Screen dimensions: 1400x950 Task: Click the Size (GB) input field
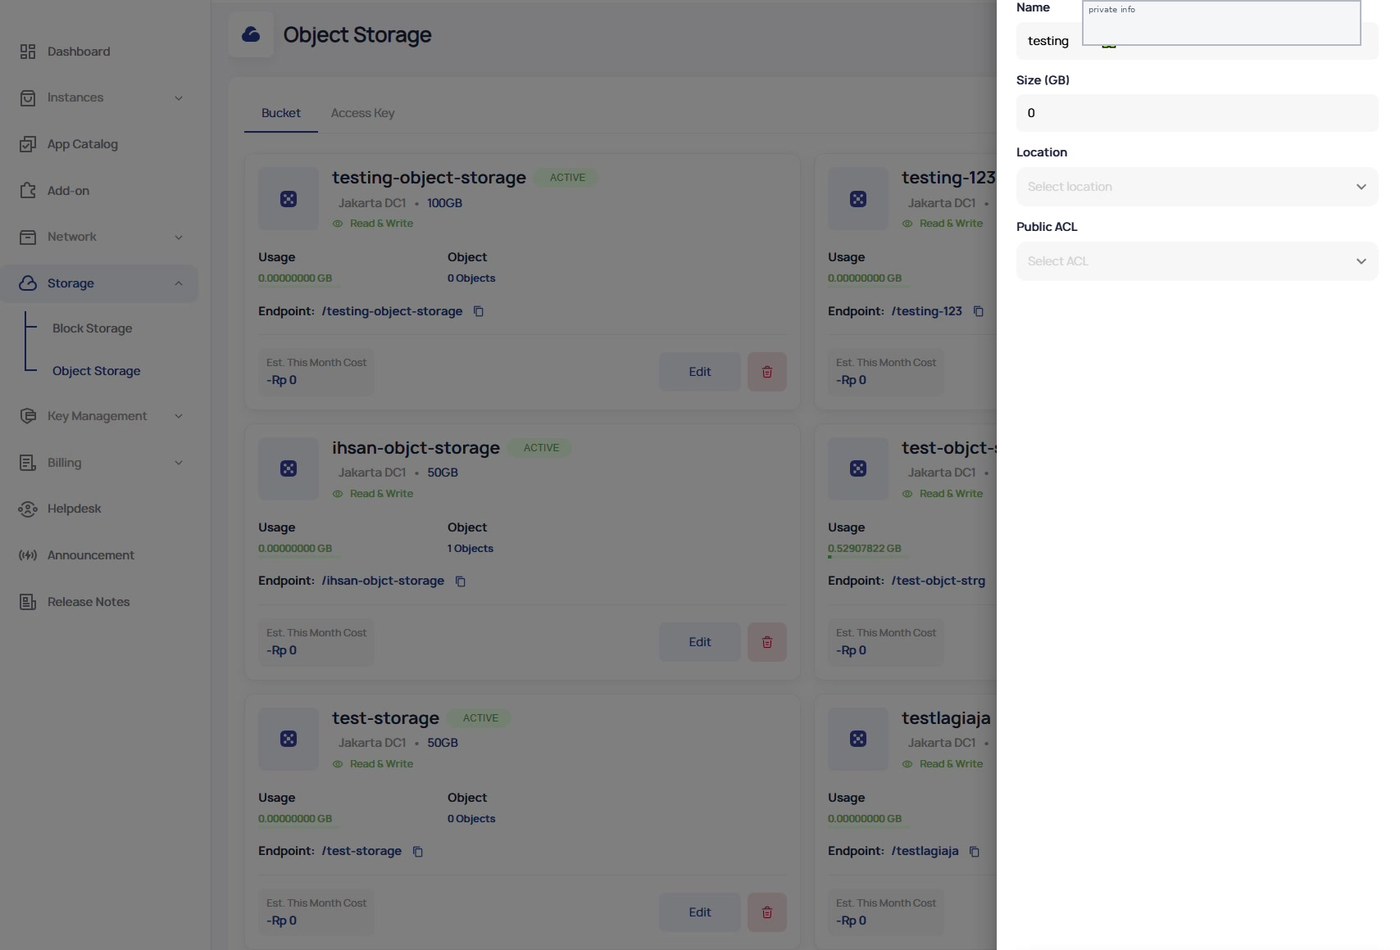click(x=1197, y=113)
